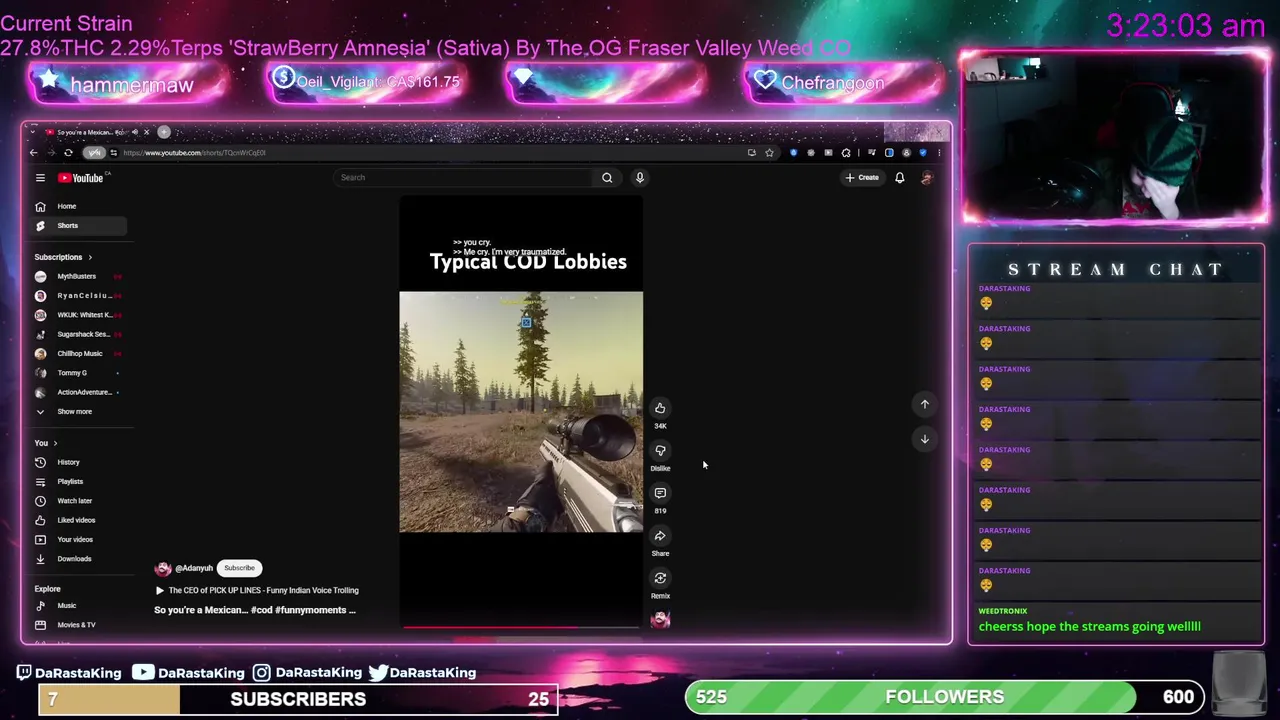Open the notifications bell

(x=899, y=178)
